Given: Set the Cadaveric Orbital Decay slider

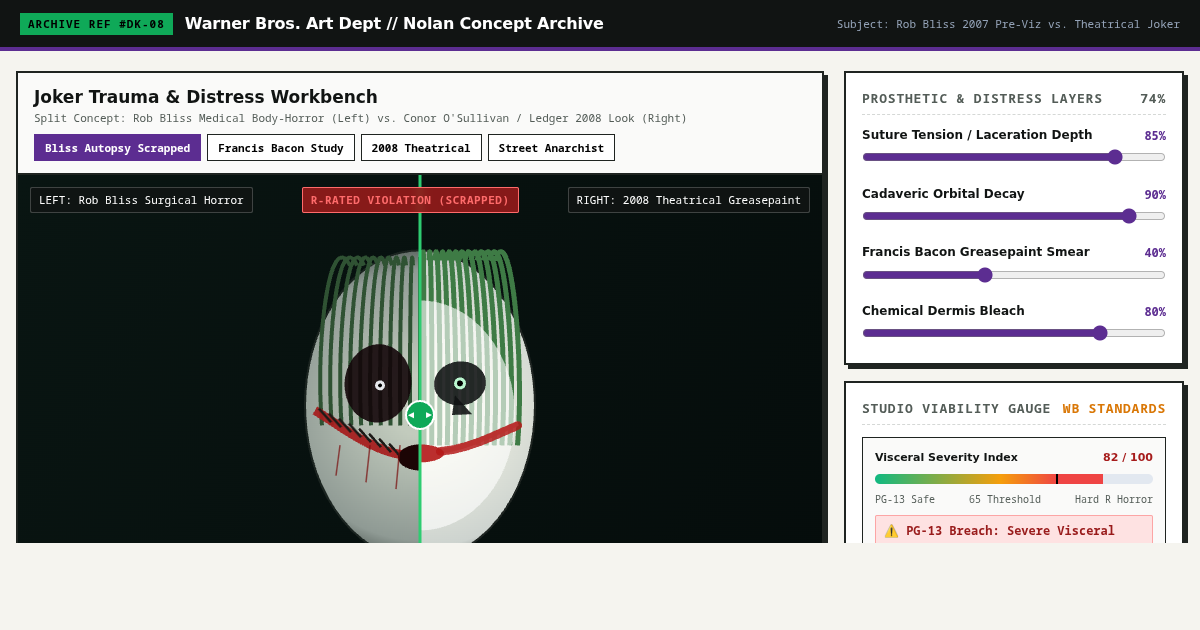Looking at the screenshot, I should [x=1014, y=216].
